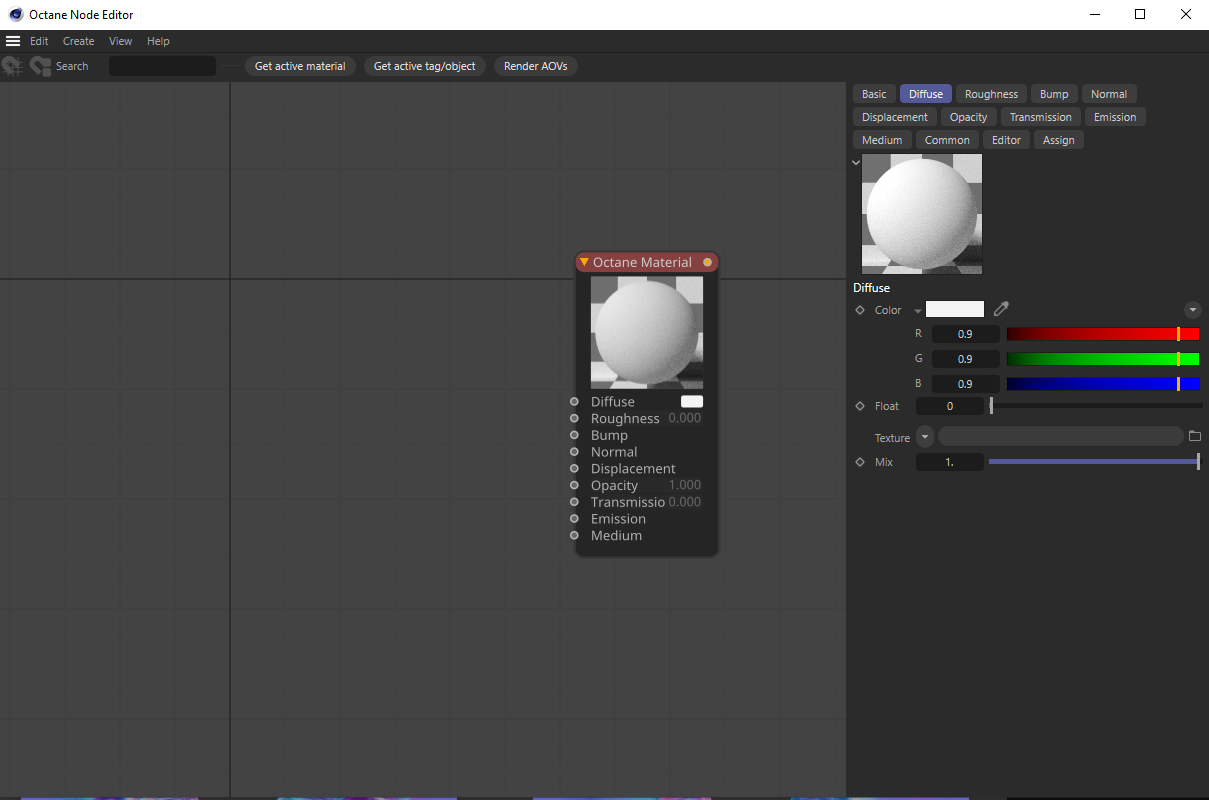Screen dimensions: 1209x800
Task: Click the Render AOVs button
Action: pyautogui.click(x=536, y=66)
